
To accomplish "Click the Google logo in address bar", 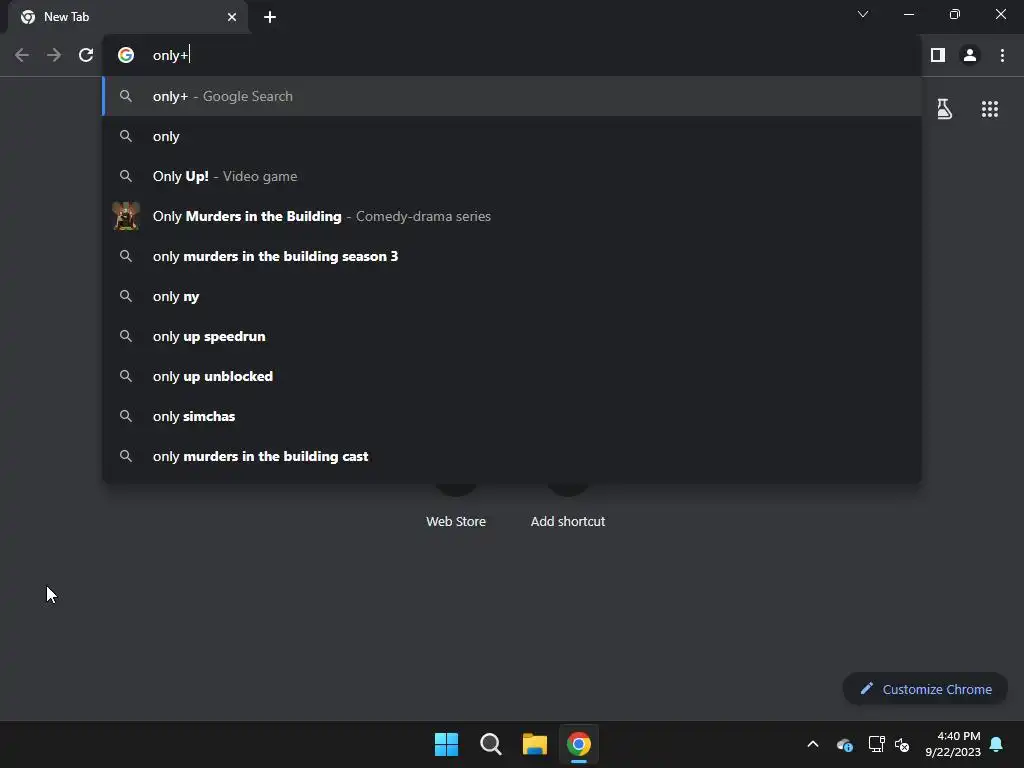I will click(126, 56).
